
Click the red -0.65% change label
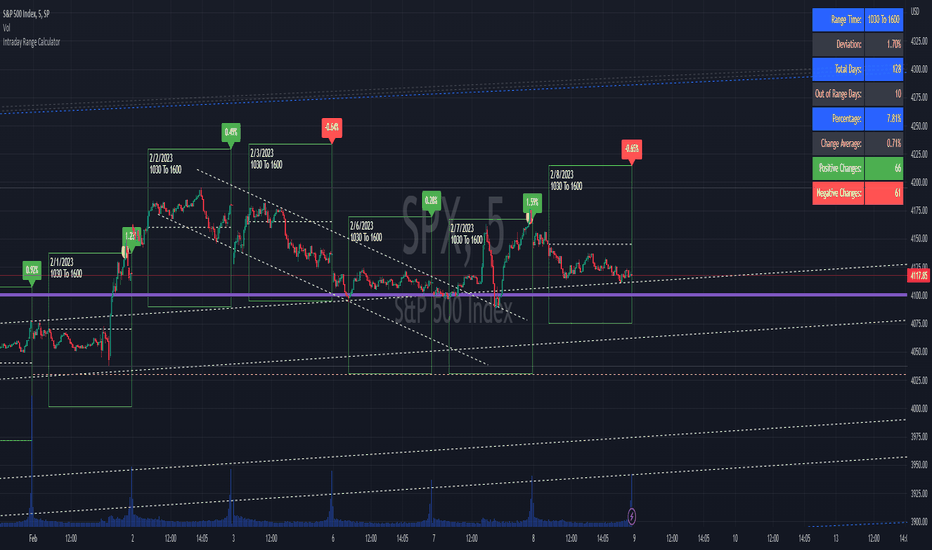[x=631, y=148]
